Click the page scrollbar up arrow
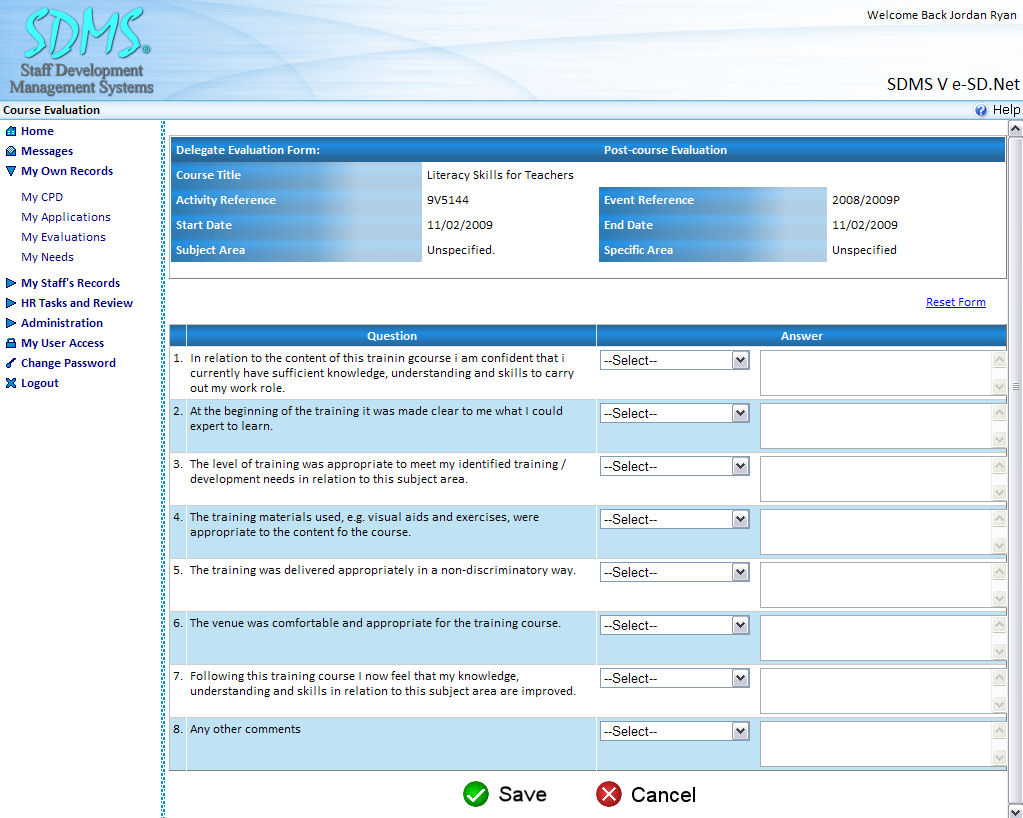The image size is (1023, 818). point(1015,129)
